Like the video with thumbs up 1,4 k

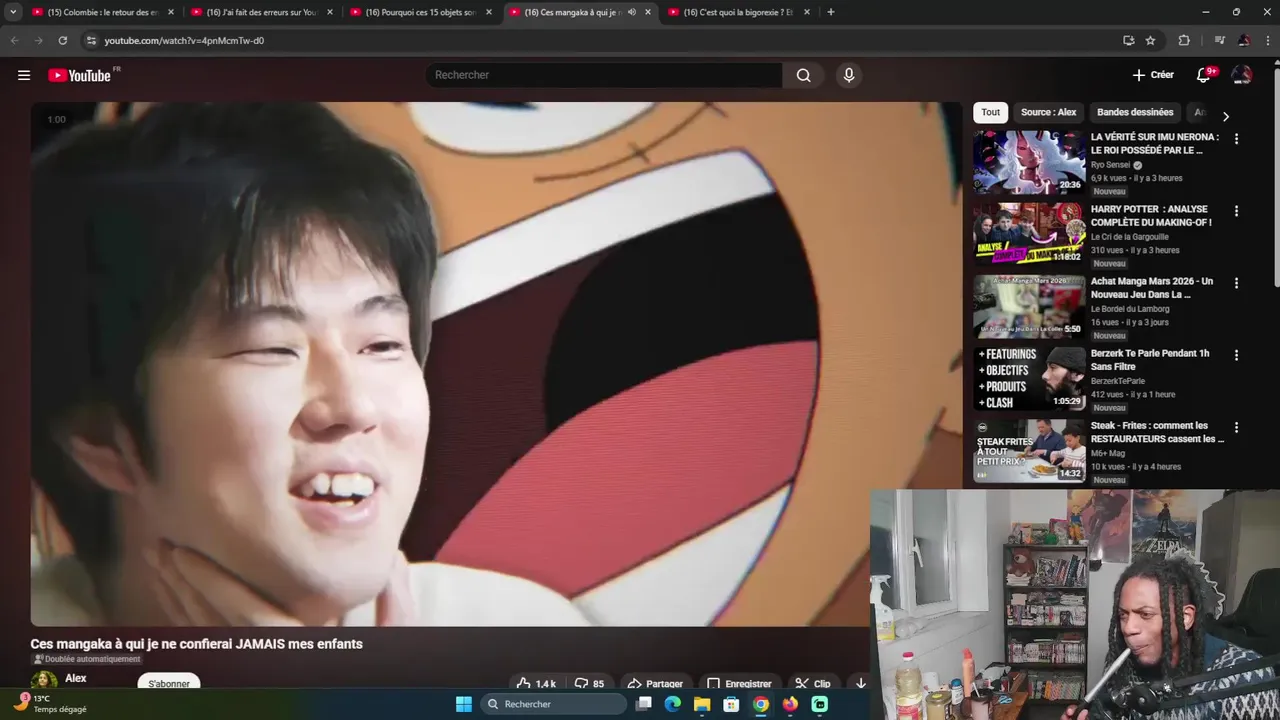(535, 684)
